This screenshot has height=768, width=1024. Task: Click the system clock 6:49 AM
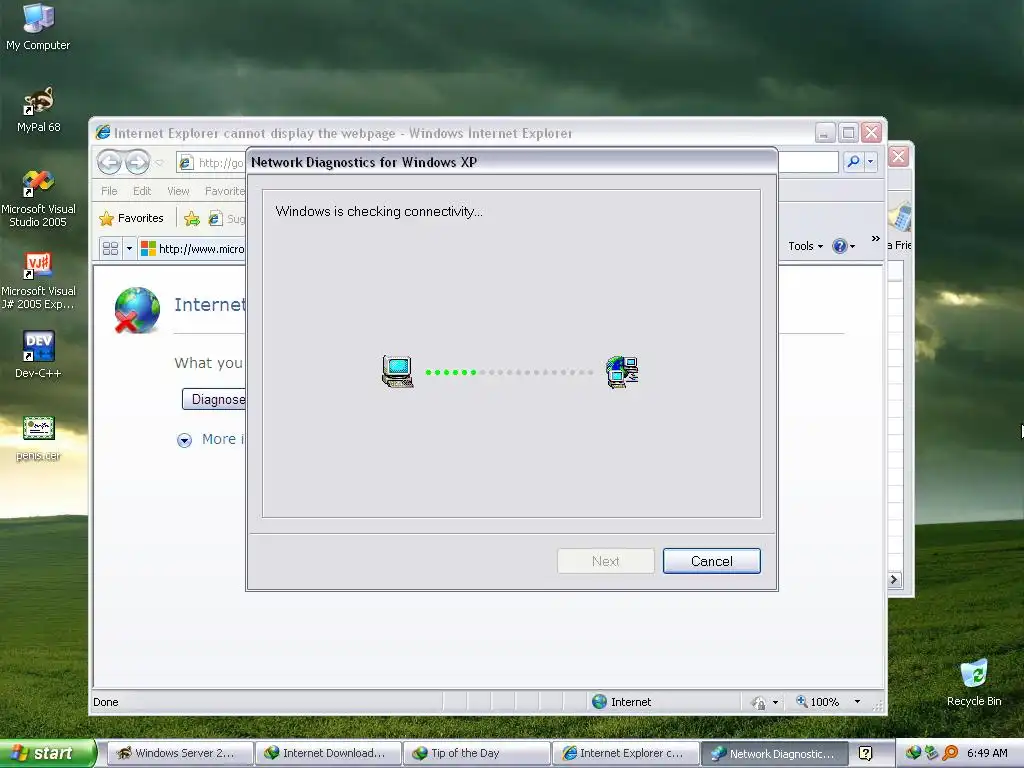coord(987,753)
